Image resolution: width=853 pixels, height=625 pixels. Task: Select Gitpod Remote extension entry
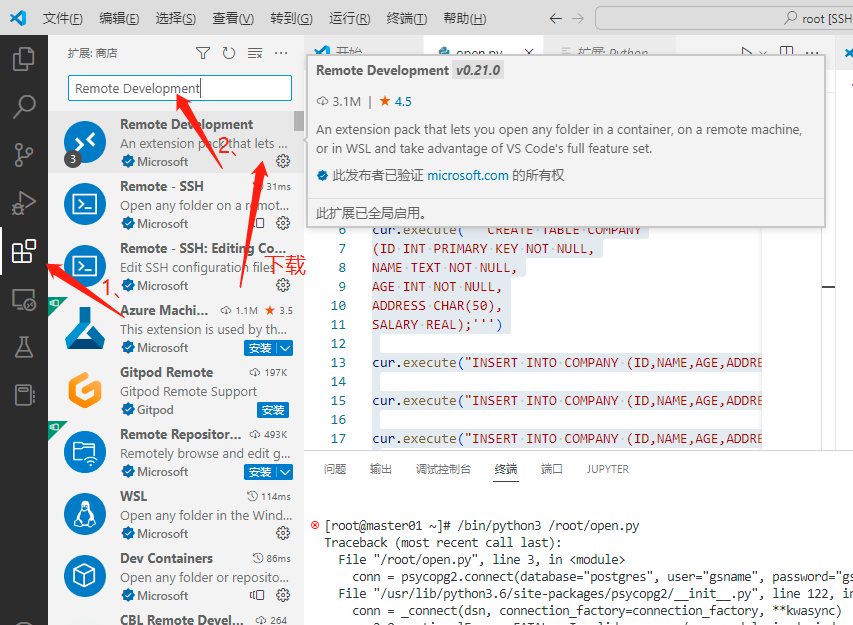coord(176,391)
